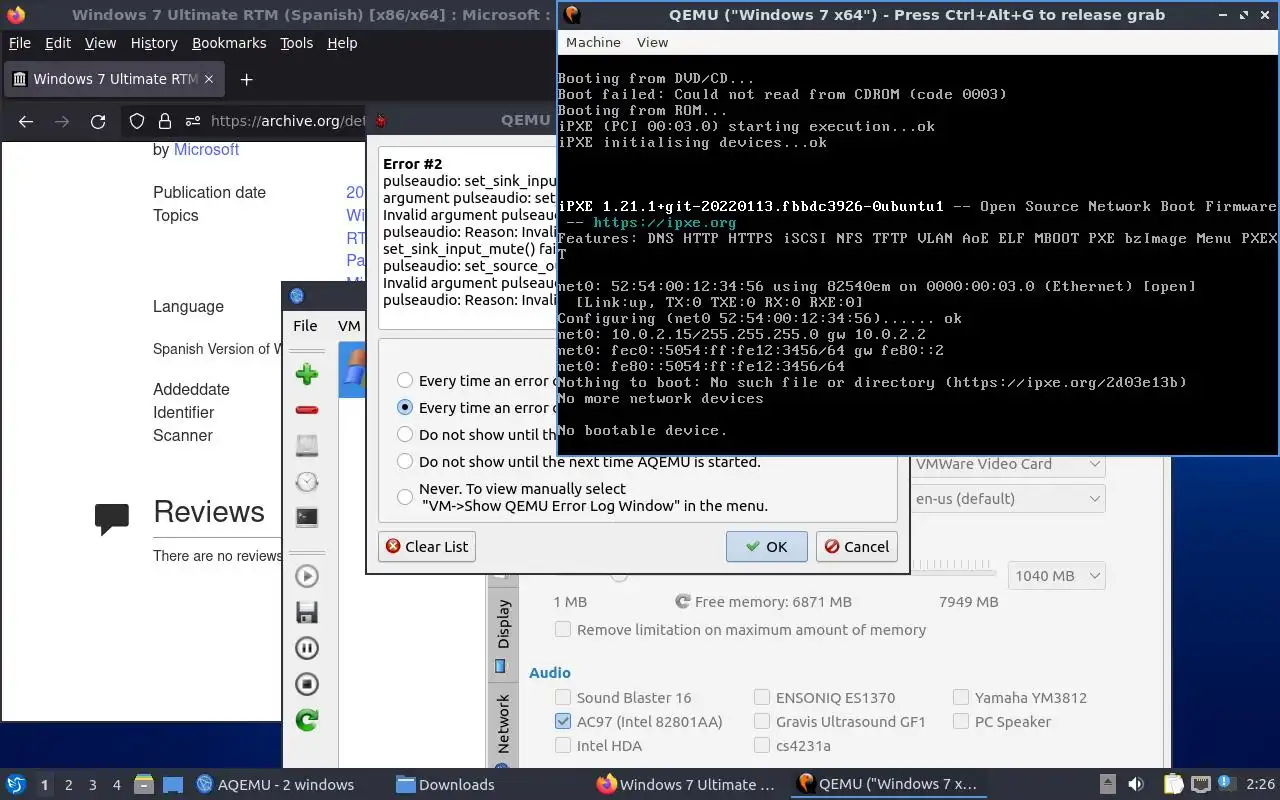Viewport: 1280px width, 800px height.
Task: Select the second 'Every time an error' radio option
Action: [x=405, y=407]
